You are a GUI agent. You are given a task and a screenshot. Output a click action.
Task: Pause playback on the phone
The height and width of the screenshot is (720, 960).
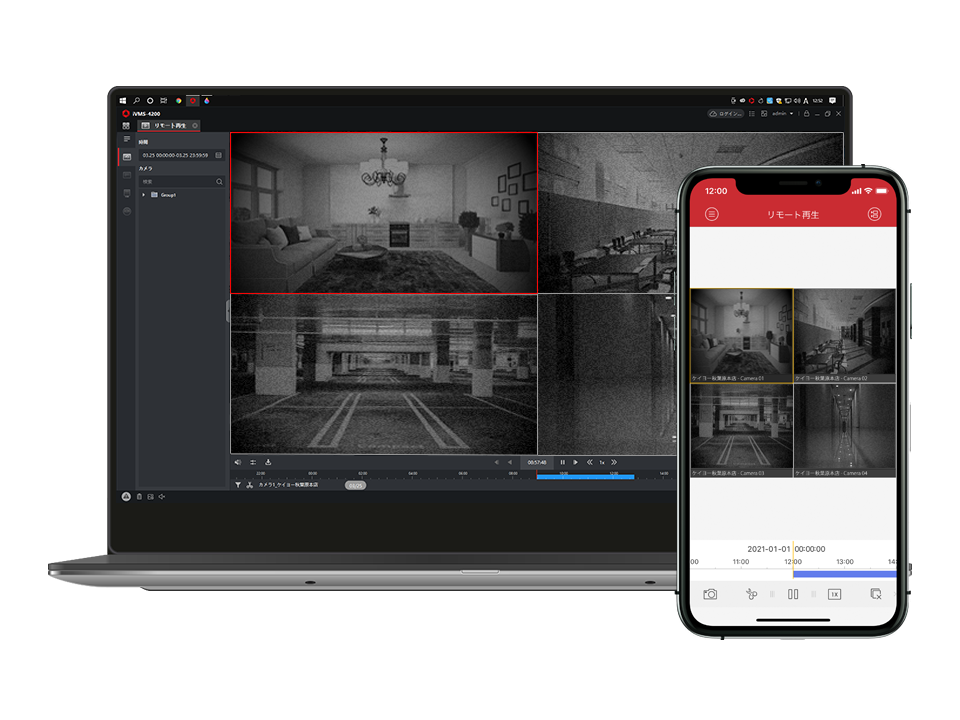[x=793, y=594]
